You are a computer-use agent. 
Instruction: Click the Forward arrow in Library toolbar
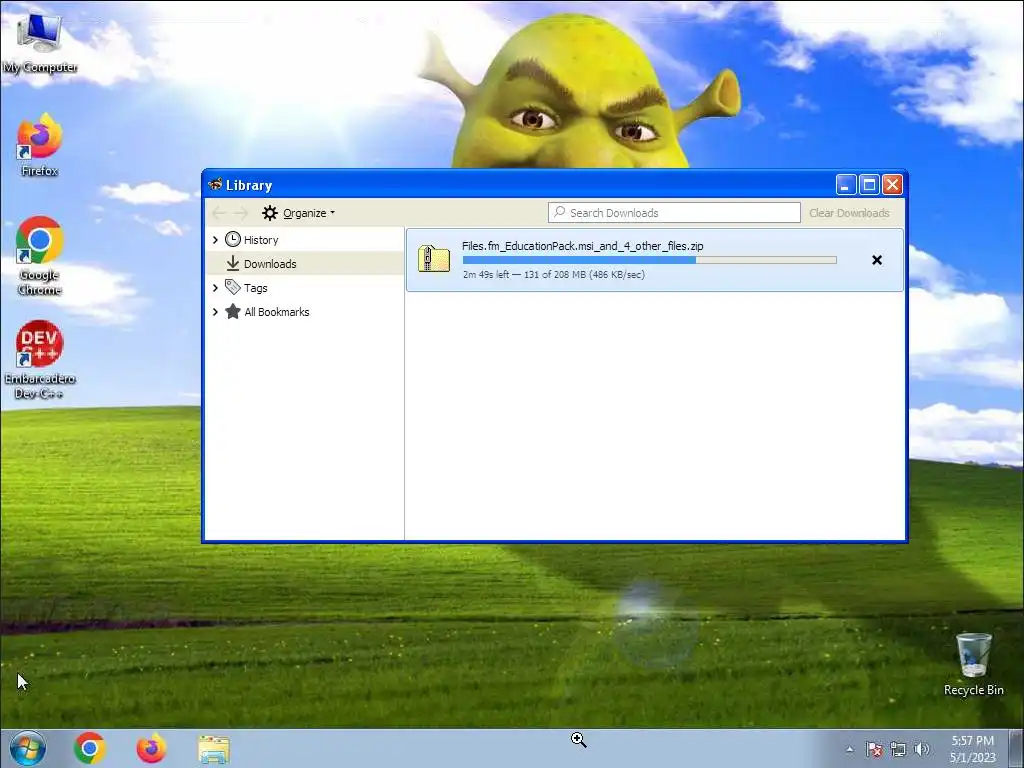[241, 213]
